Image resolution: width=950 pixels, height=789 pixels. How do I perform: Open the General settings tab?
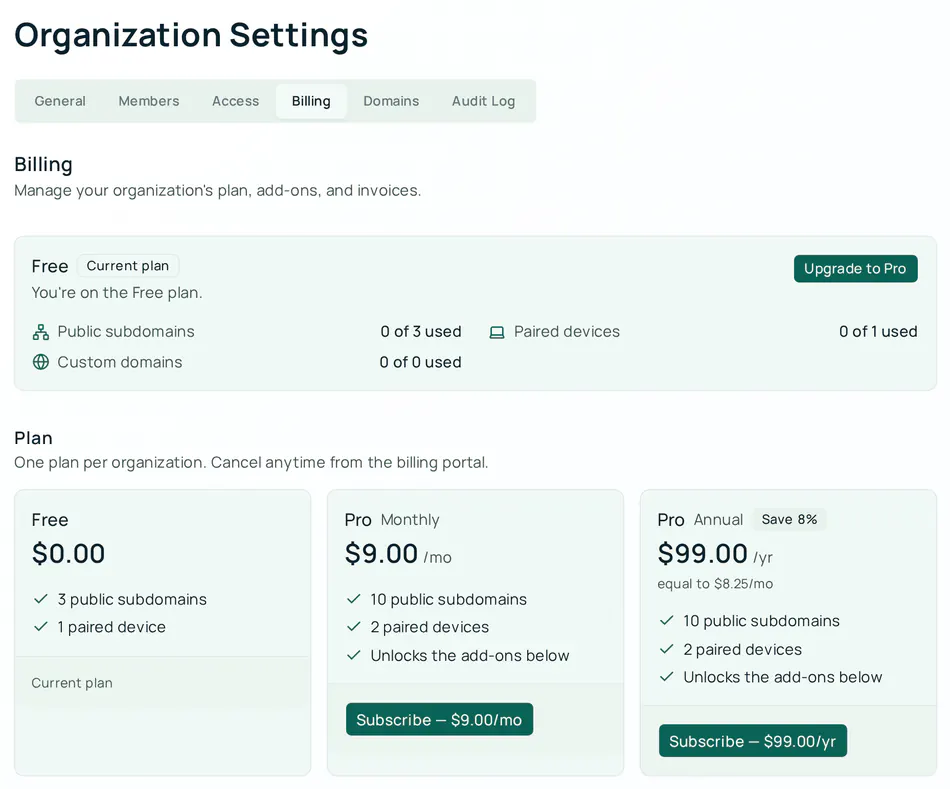[60, 101]
